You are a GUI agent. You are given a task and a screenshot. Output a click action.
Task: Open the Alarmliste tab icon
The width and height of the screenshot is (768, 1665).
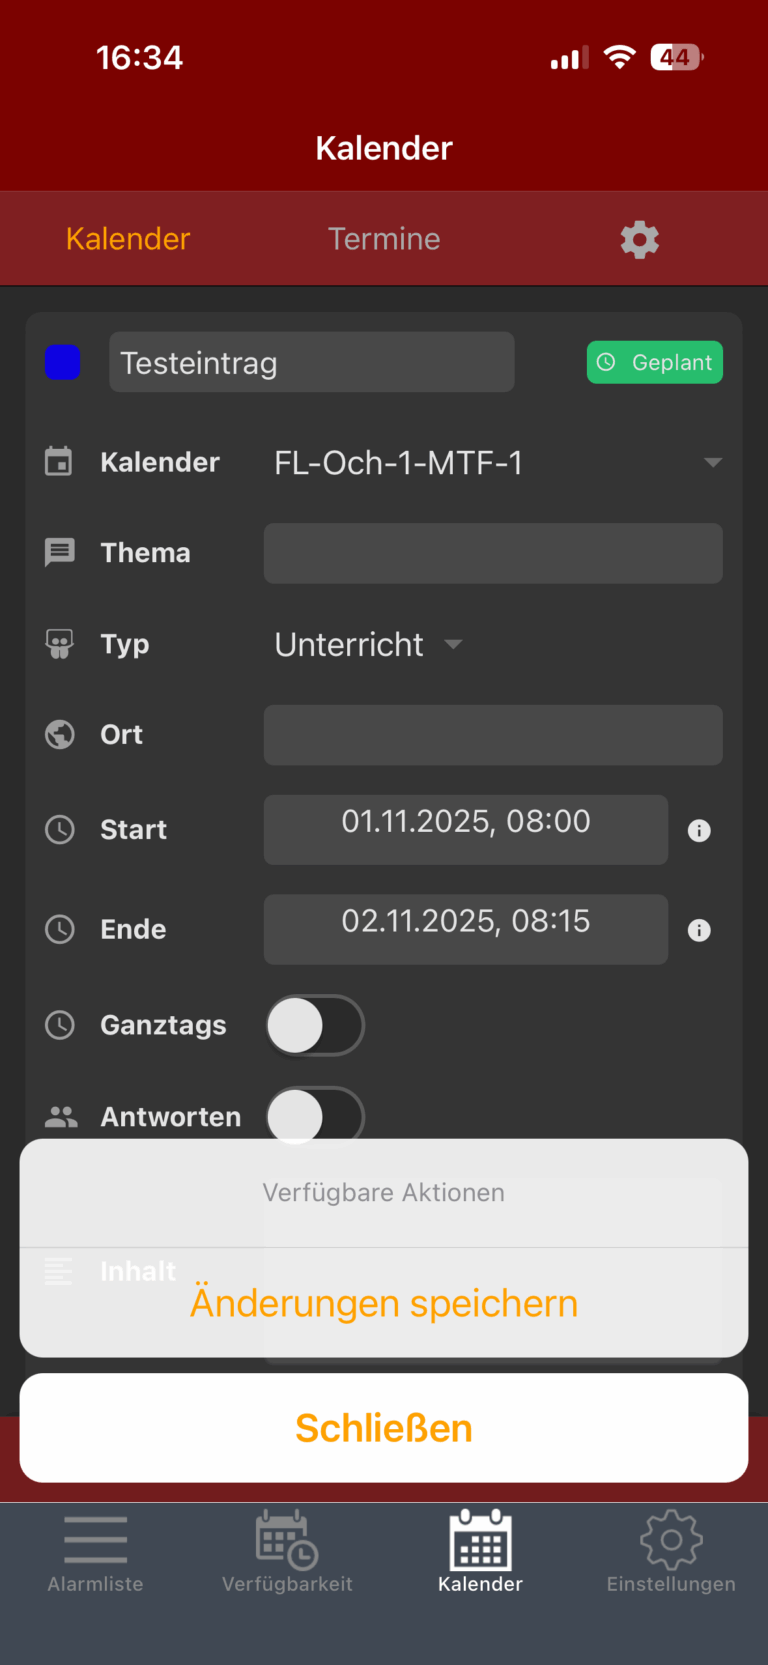point(96,1540)
